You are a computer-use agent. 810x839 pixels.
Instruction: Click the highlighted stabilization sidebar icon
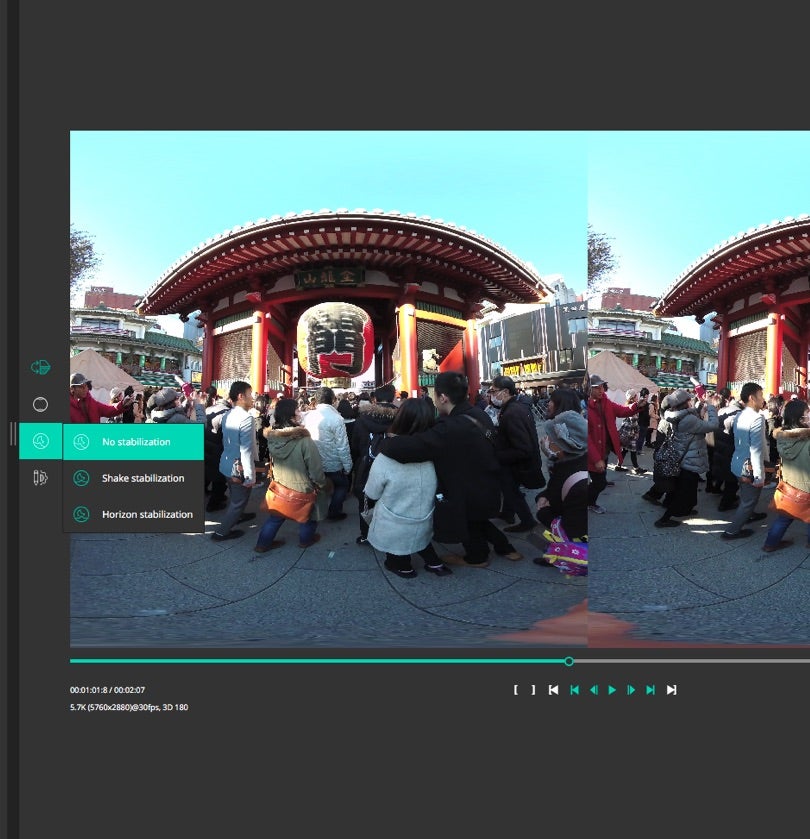[40, 441]
